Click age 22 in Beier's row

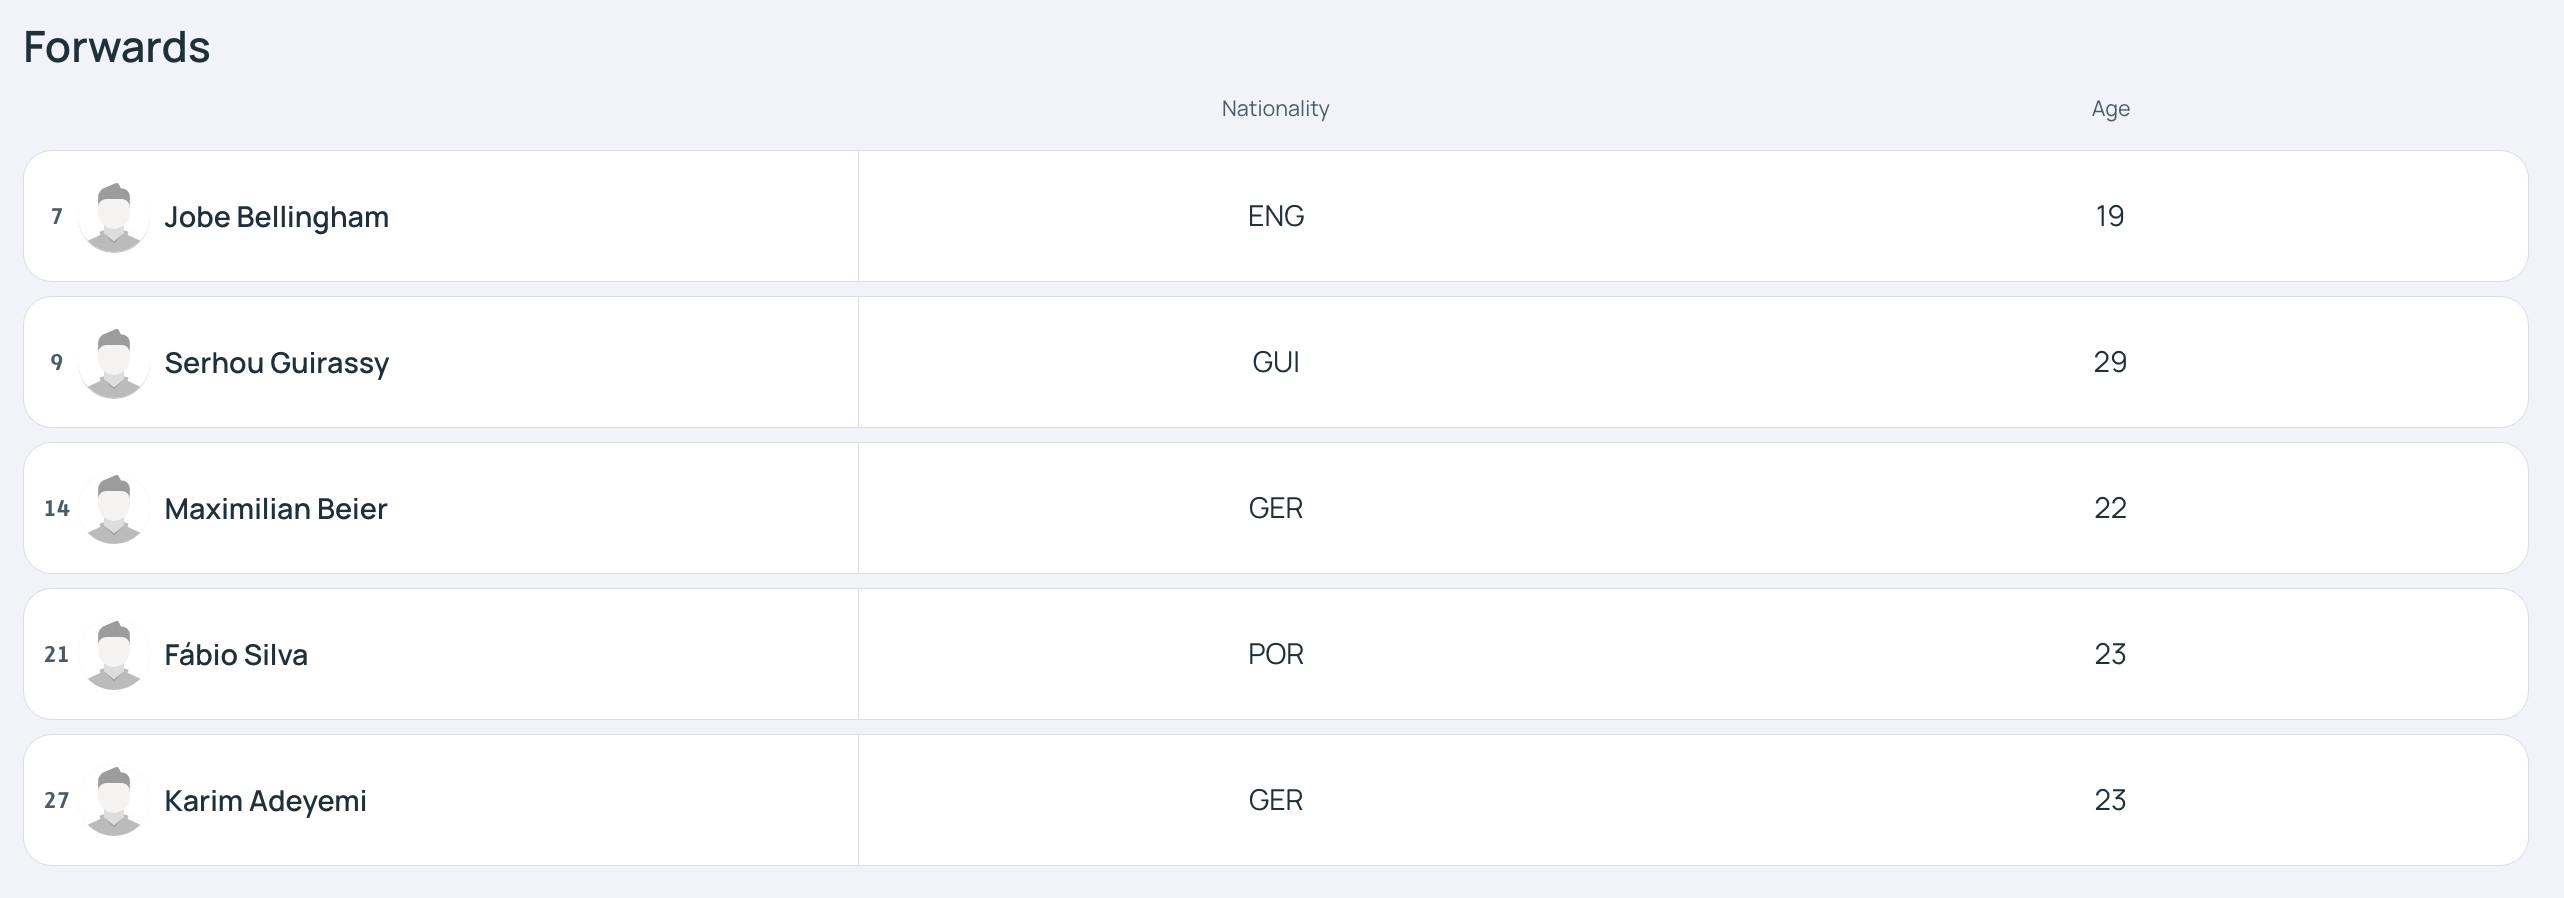point(2110,508)
